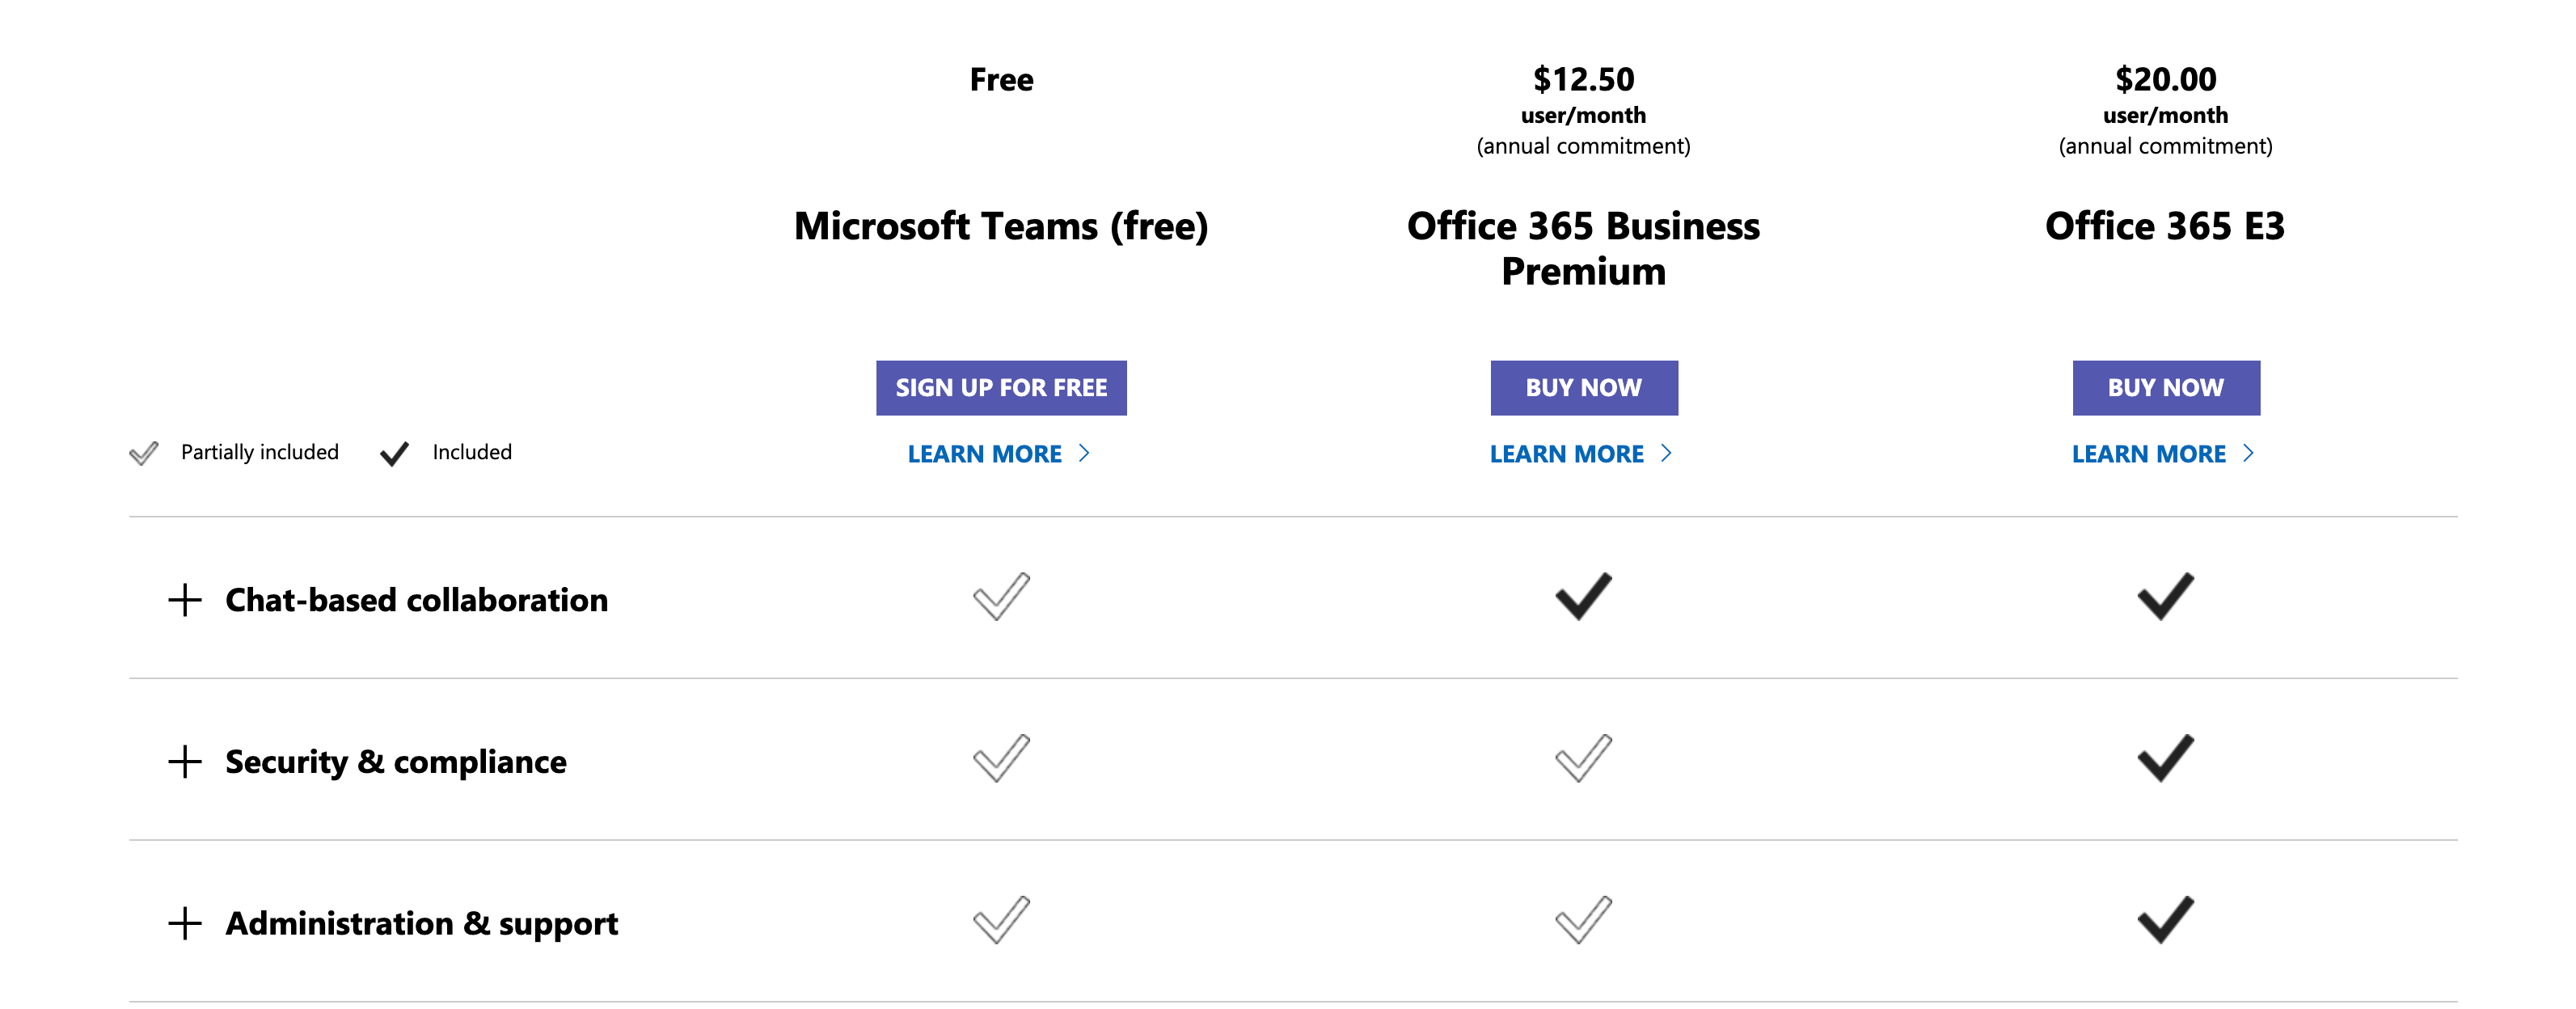Screen dimensions: 2576x1009
Task: Click Buy Now under Office 365 Business Premium
Action: point(1584,387)
